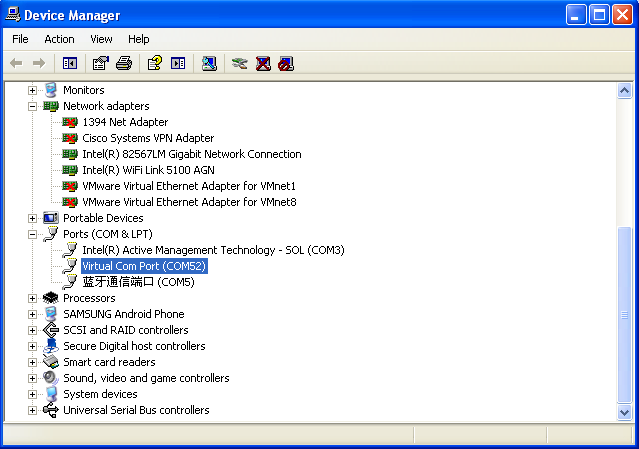Viewport: 639px width, 449px height.
Task: Select VMware Virtual Ethernet Adapter for VMnet8
Action: pyautogui.click(x=189, y=202)
